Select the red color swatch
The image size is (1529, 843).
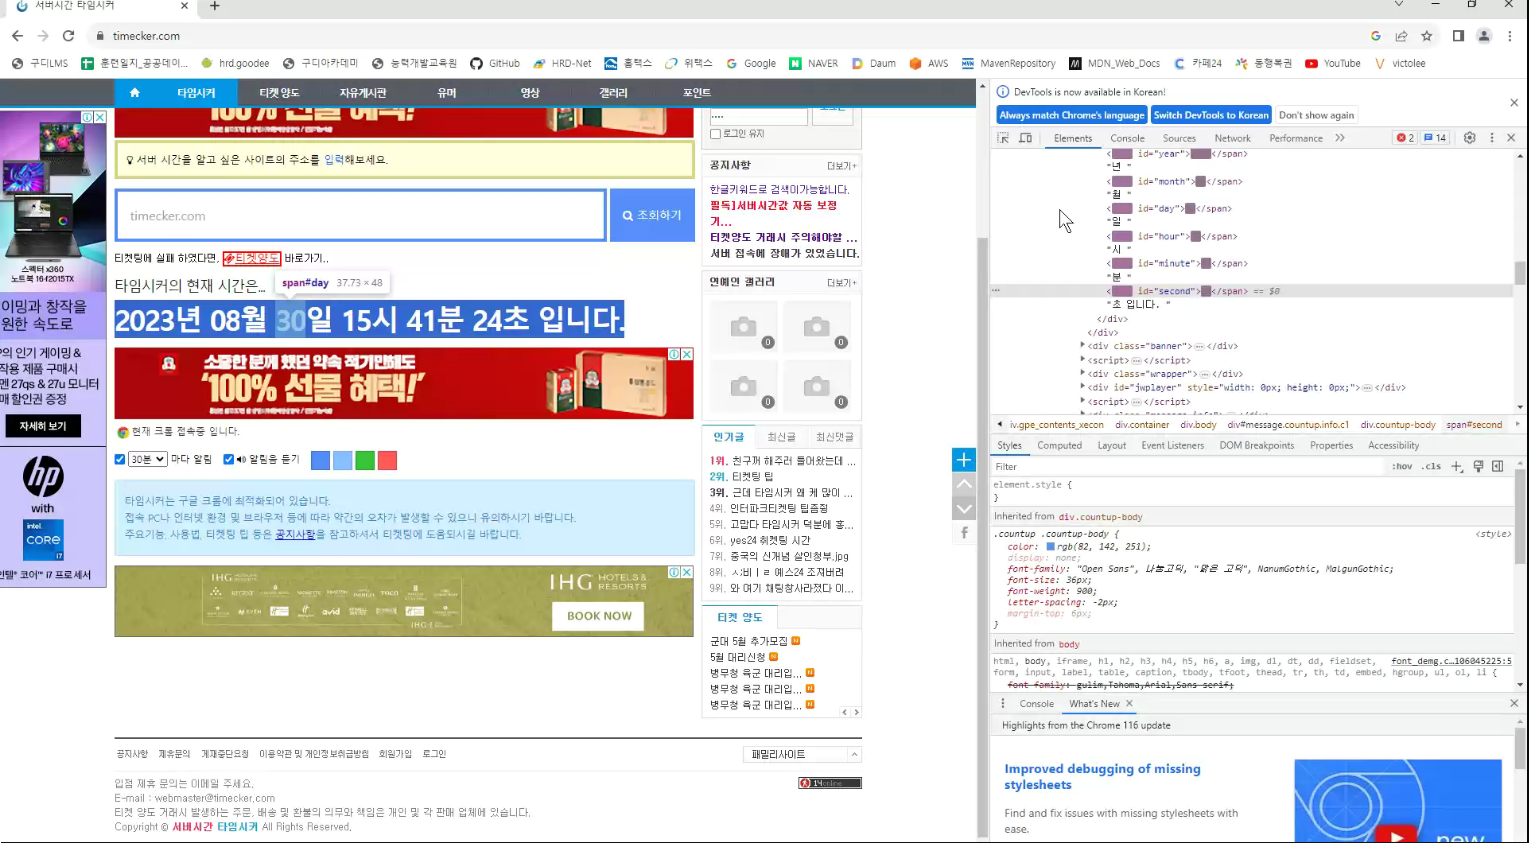(x=388, y=460)
